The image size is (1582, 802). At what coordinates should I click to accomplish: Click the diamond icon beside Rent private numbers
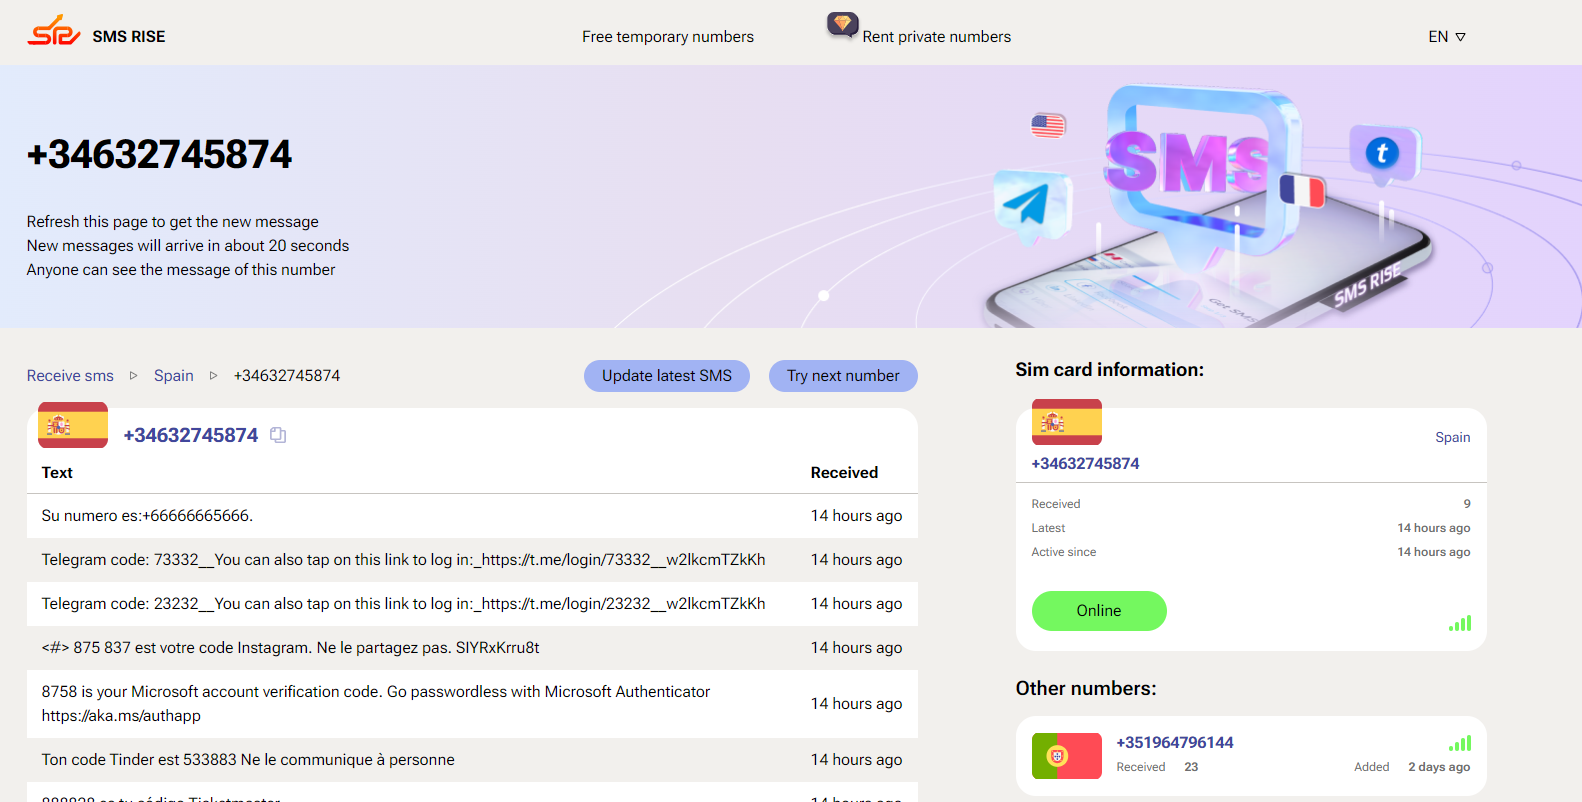843,24
